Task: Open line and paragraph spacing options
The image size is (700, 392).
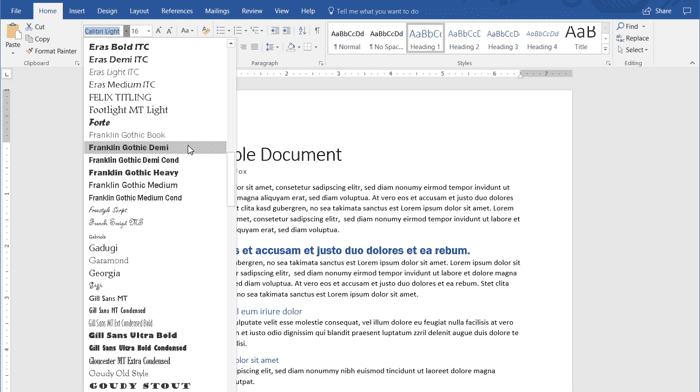Action: 272,47
